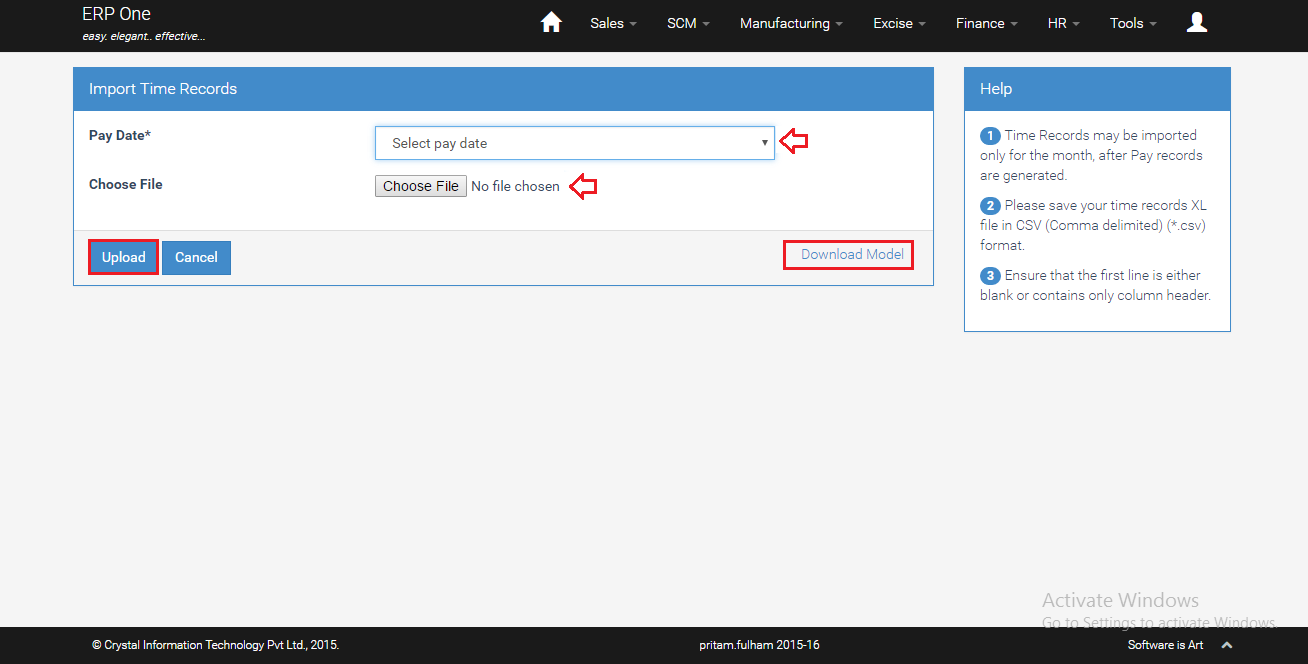Click the ERP One logo
This screenshot has width=1308, height=664.
(117, 15)
